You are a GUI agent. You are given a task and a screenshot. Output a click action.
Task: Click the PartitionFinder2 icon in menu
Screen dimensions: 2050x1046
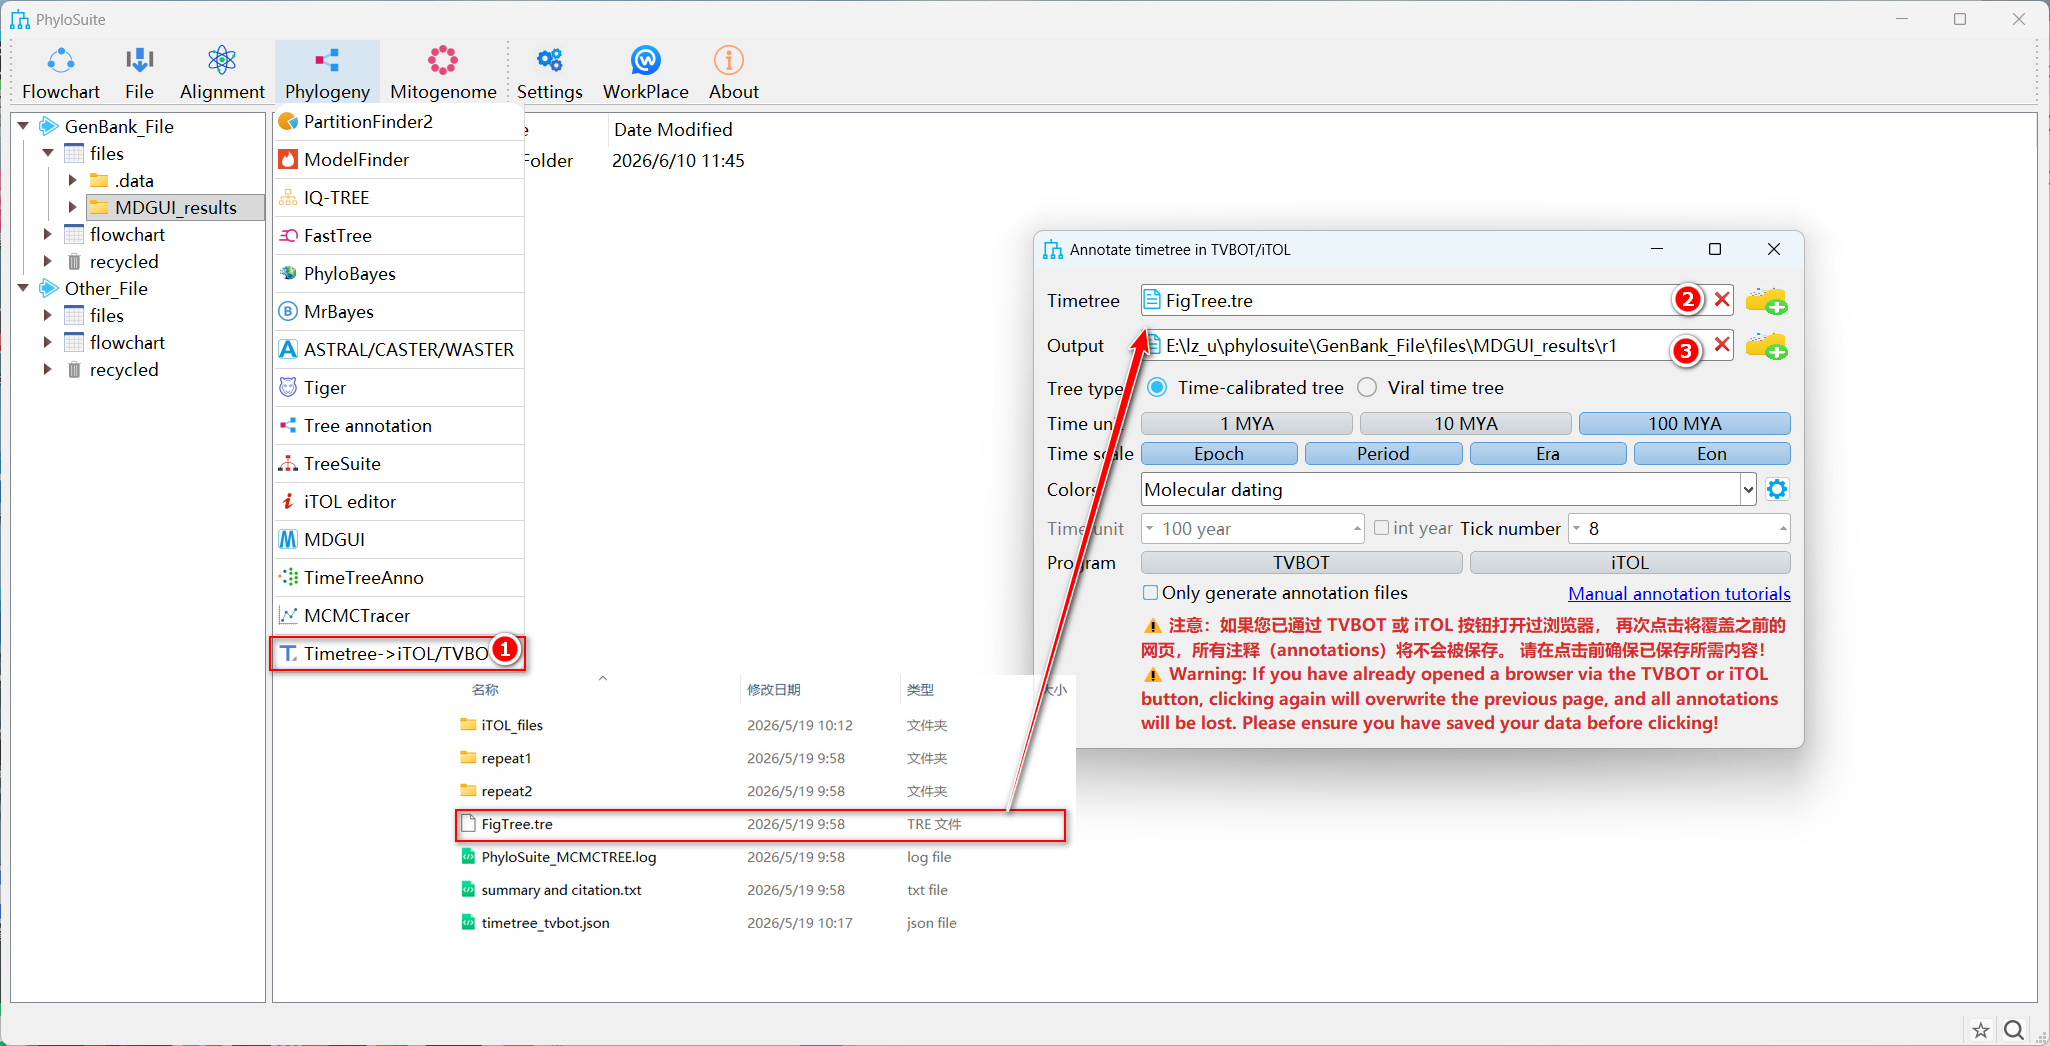288,122
